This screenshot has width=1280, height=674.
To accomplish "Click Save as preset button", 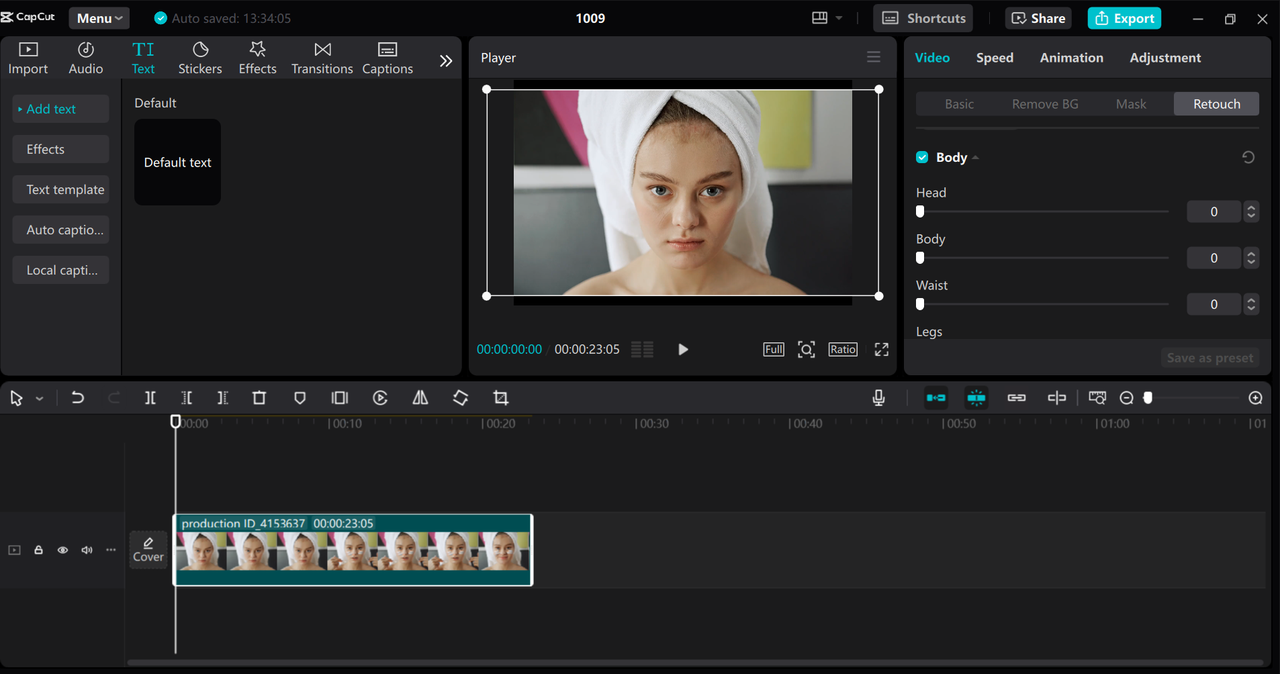I will pyautogui.click(x=1210, y=357).
